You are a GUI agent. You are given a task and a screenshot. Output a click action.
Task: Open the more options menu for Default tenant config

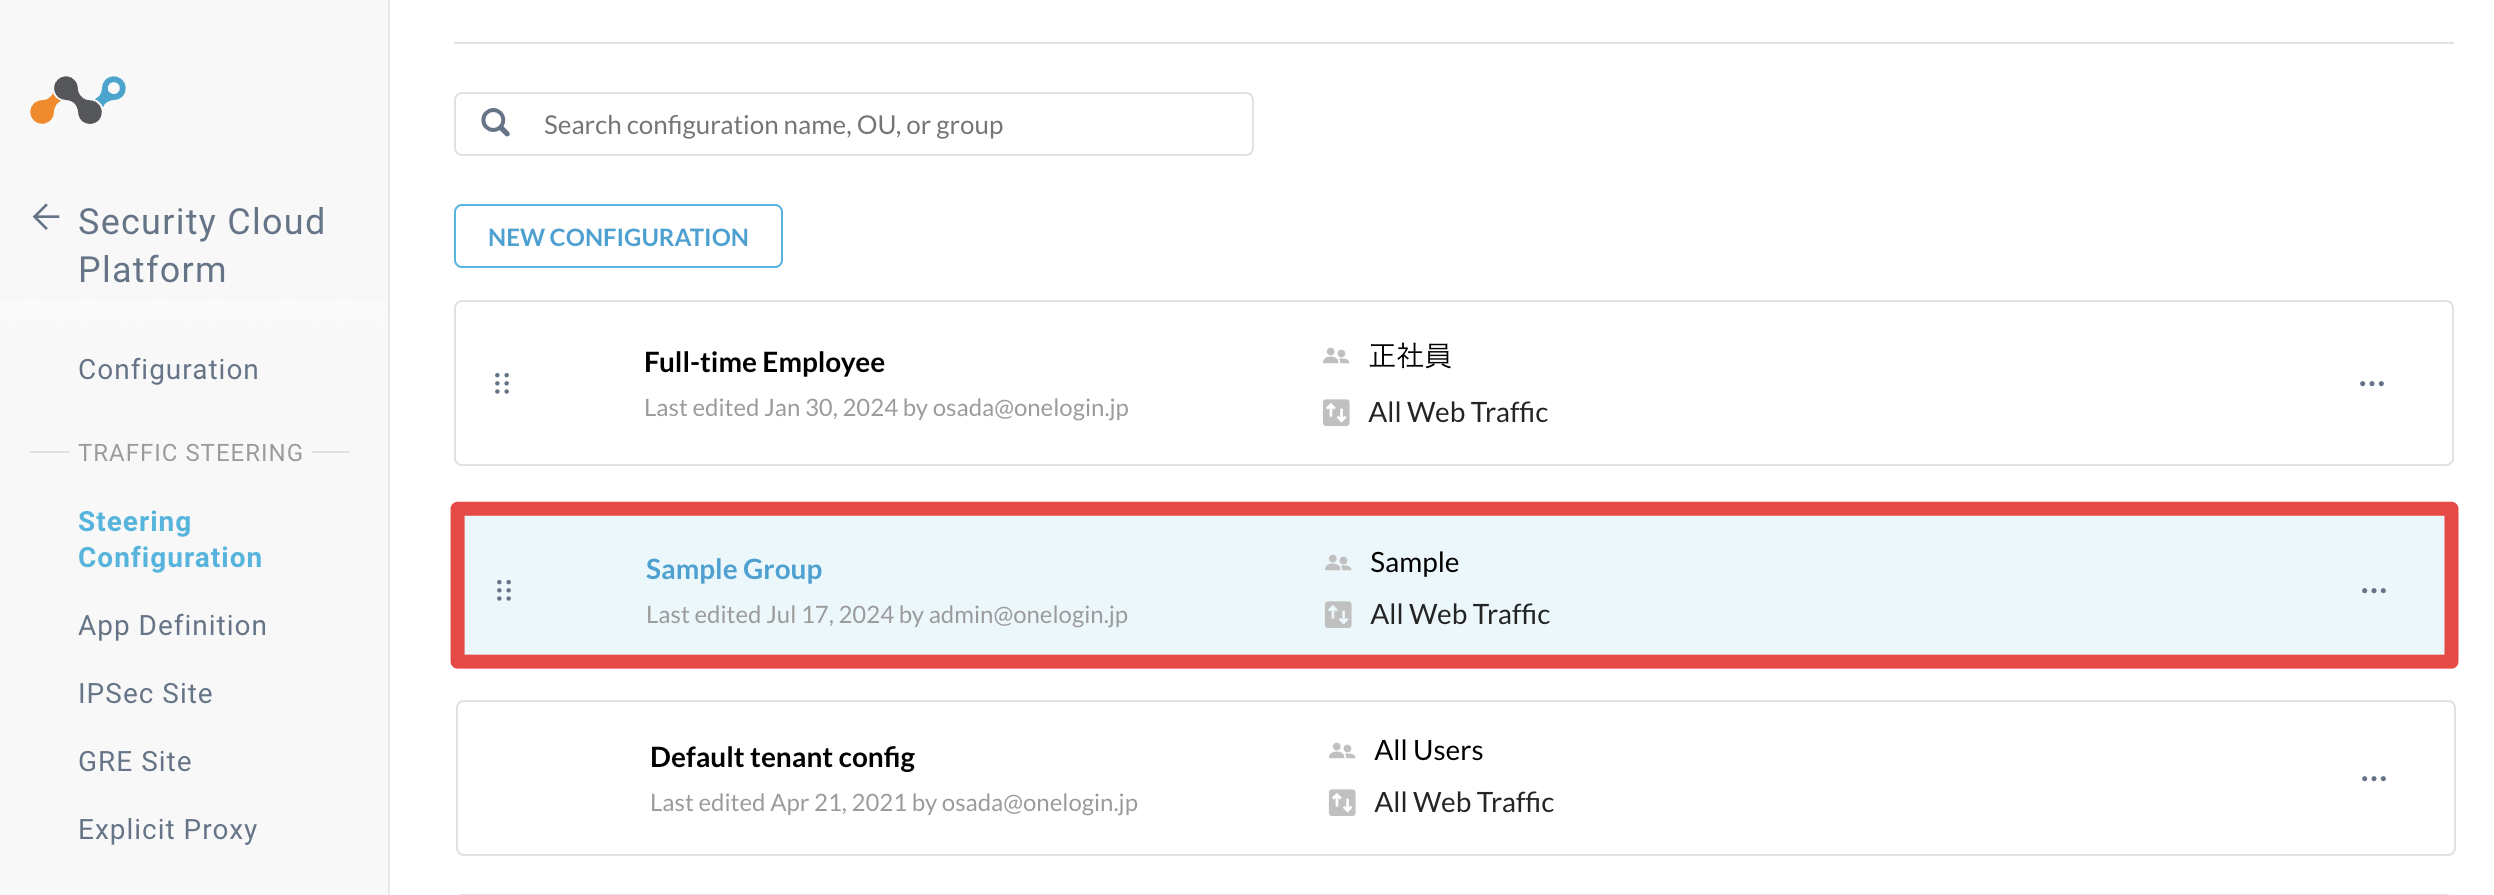click(2374, 779)
